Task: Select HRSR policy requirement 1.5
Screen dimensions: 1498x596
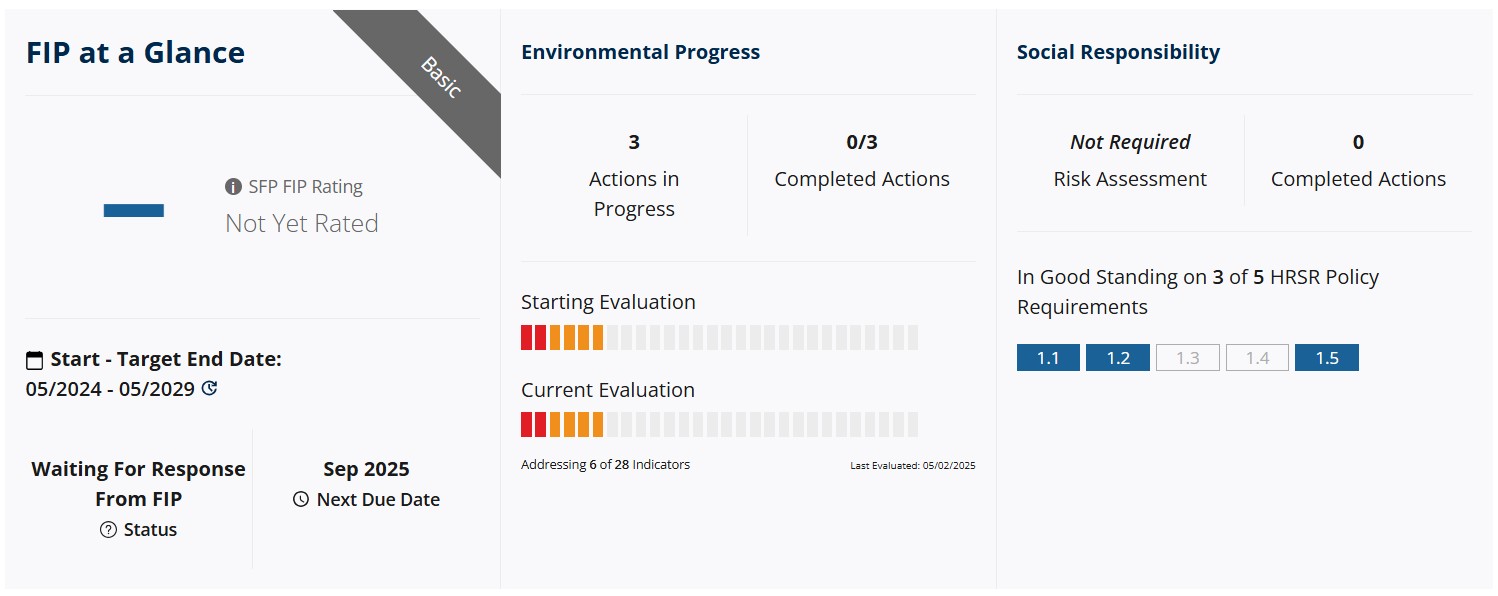Action: click(x=1327, y=358)
